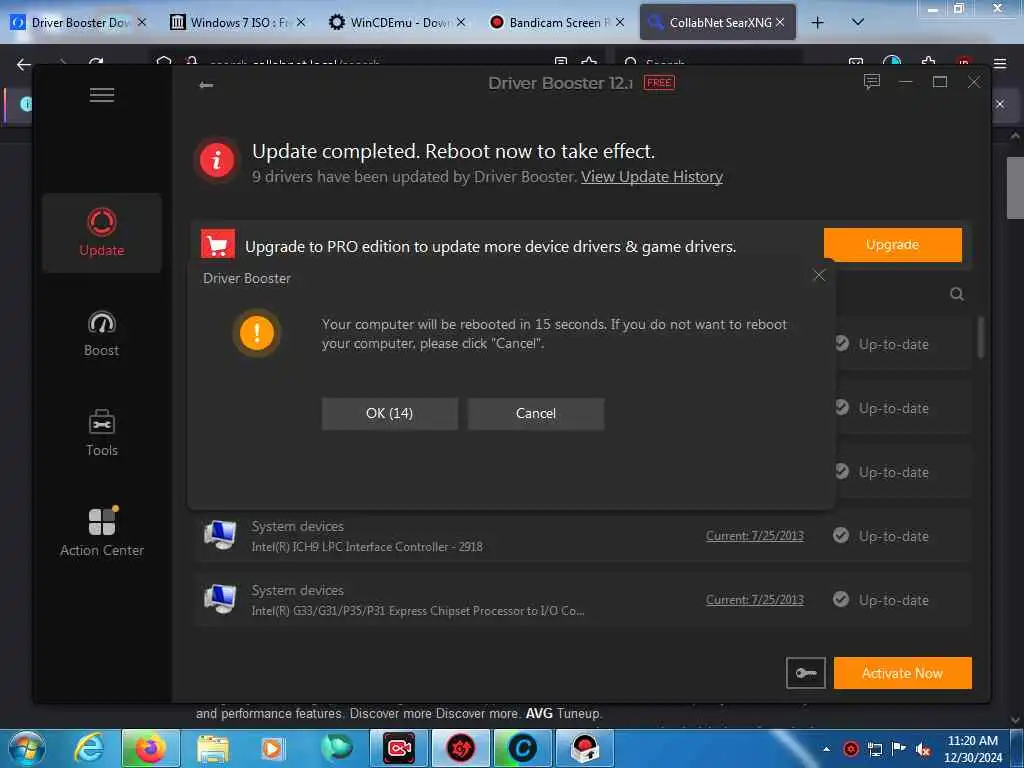Open the feedback chat icon in title bar
This screenshot has height=768, width=1024.
pos(872,82)
